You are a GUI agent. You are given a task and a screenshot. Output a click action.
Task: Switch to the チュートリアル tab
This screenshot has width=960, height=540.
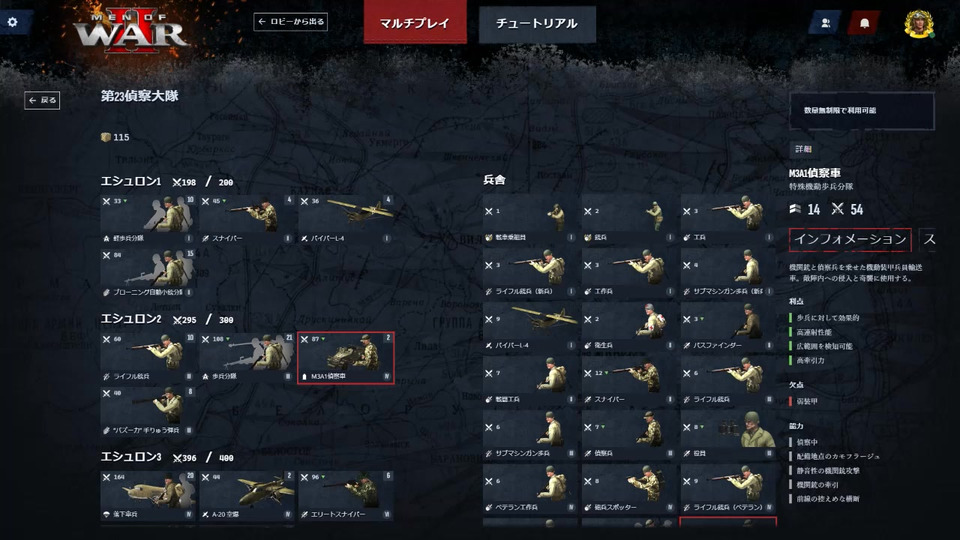pyautogui.click(x=537, y=24)
